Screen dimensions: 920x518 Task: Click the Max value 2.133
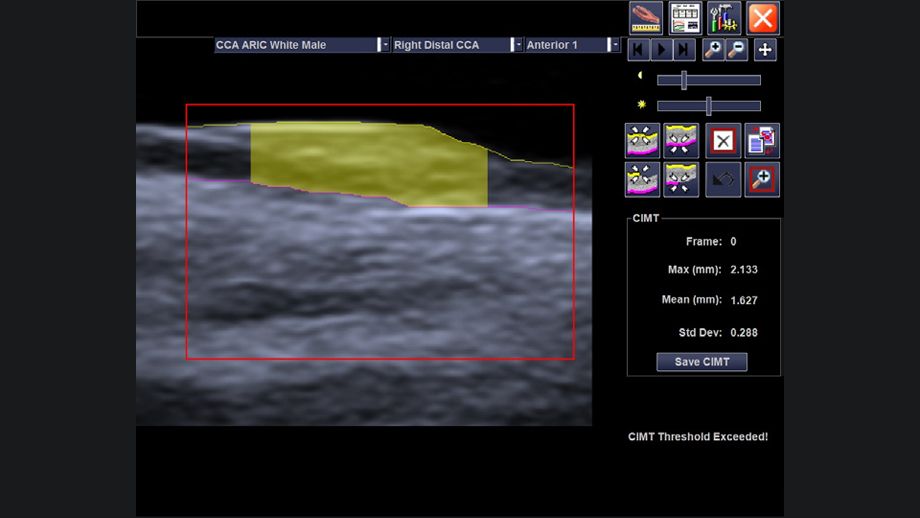coord(744,270)
